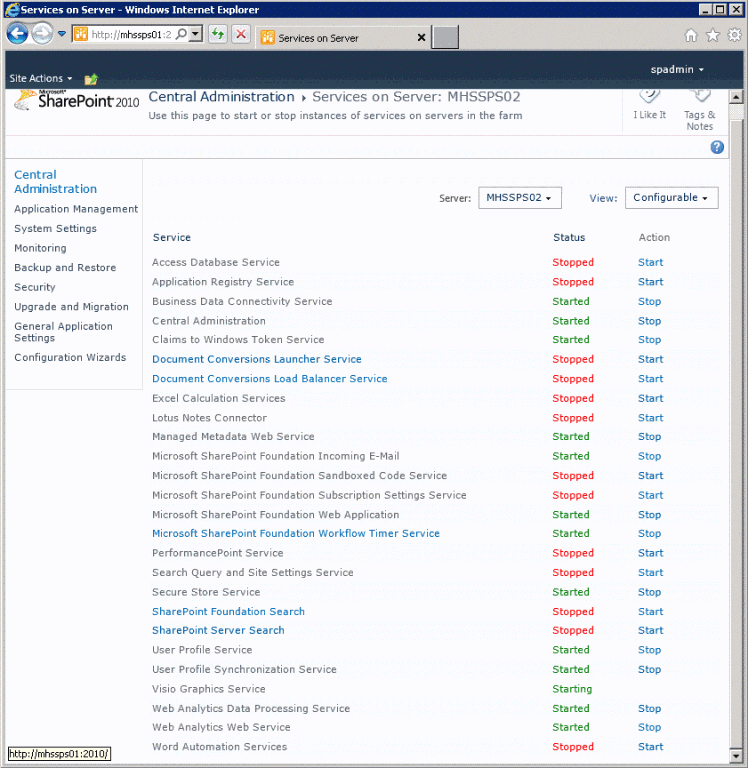Viewport: 748px width, 768px height.
Task: Click the Navigate Up folder icon
Action: coord(91,78)
